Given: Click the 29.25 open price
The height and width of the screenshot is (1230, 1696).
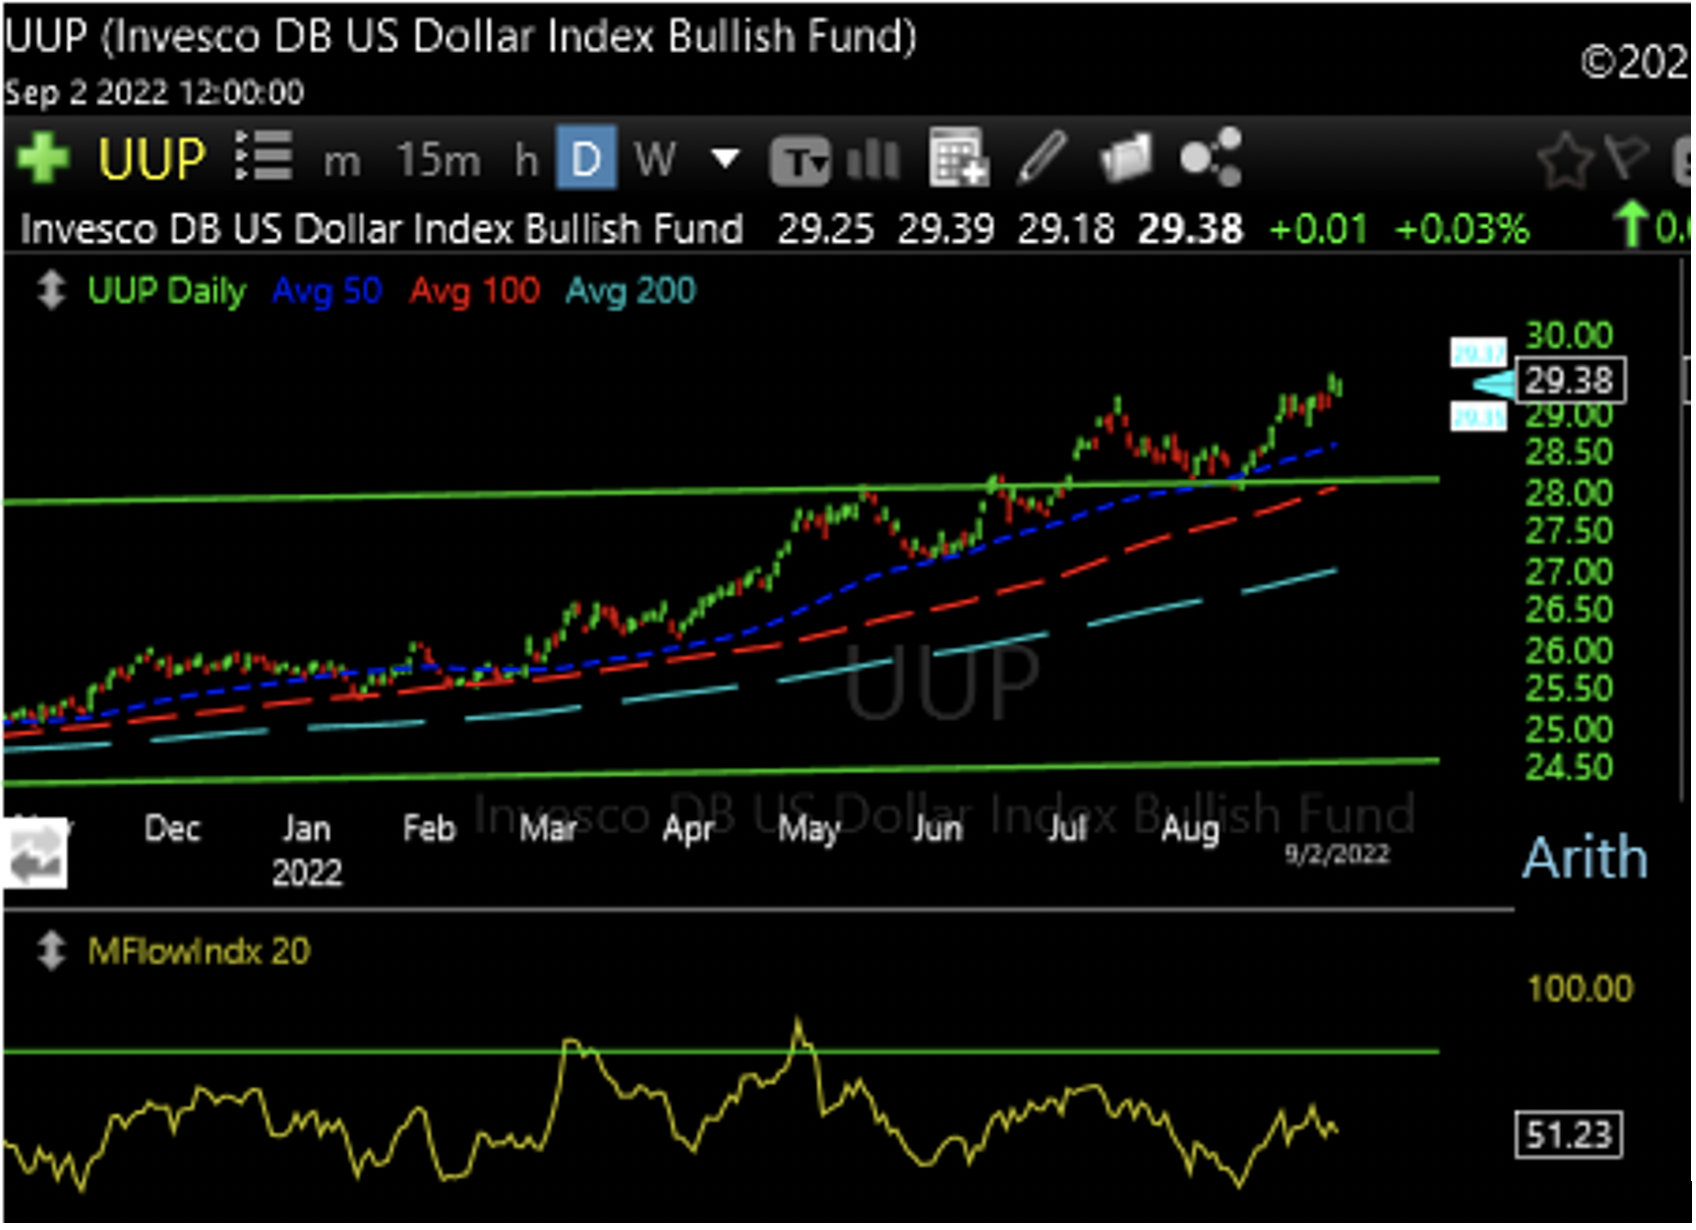Looking at the screenshot, I should point(826,229).
